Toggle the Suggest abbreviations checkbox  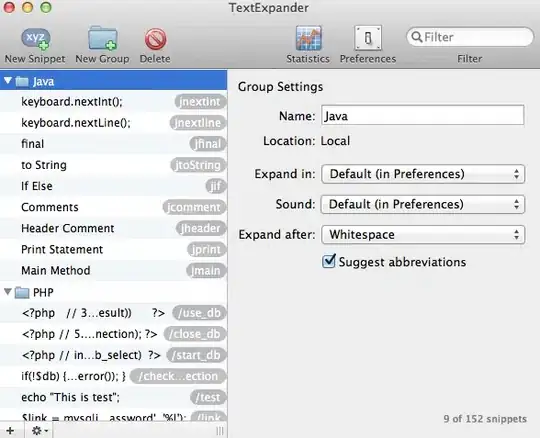329,261
